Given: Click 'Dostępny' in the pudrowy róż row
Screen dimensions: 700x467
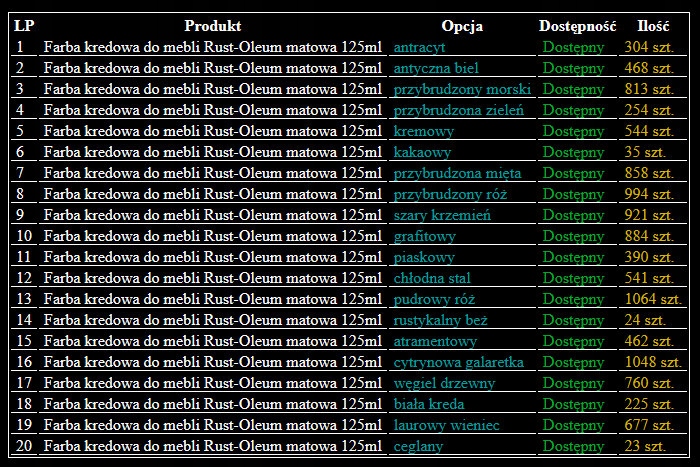Looking at the screenshot, I should 573,299.
